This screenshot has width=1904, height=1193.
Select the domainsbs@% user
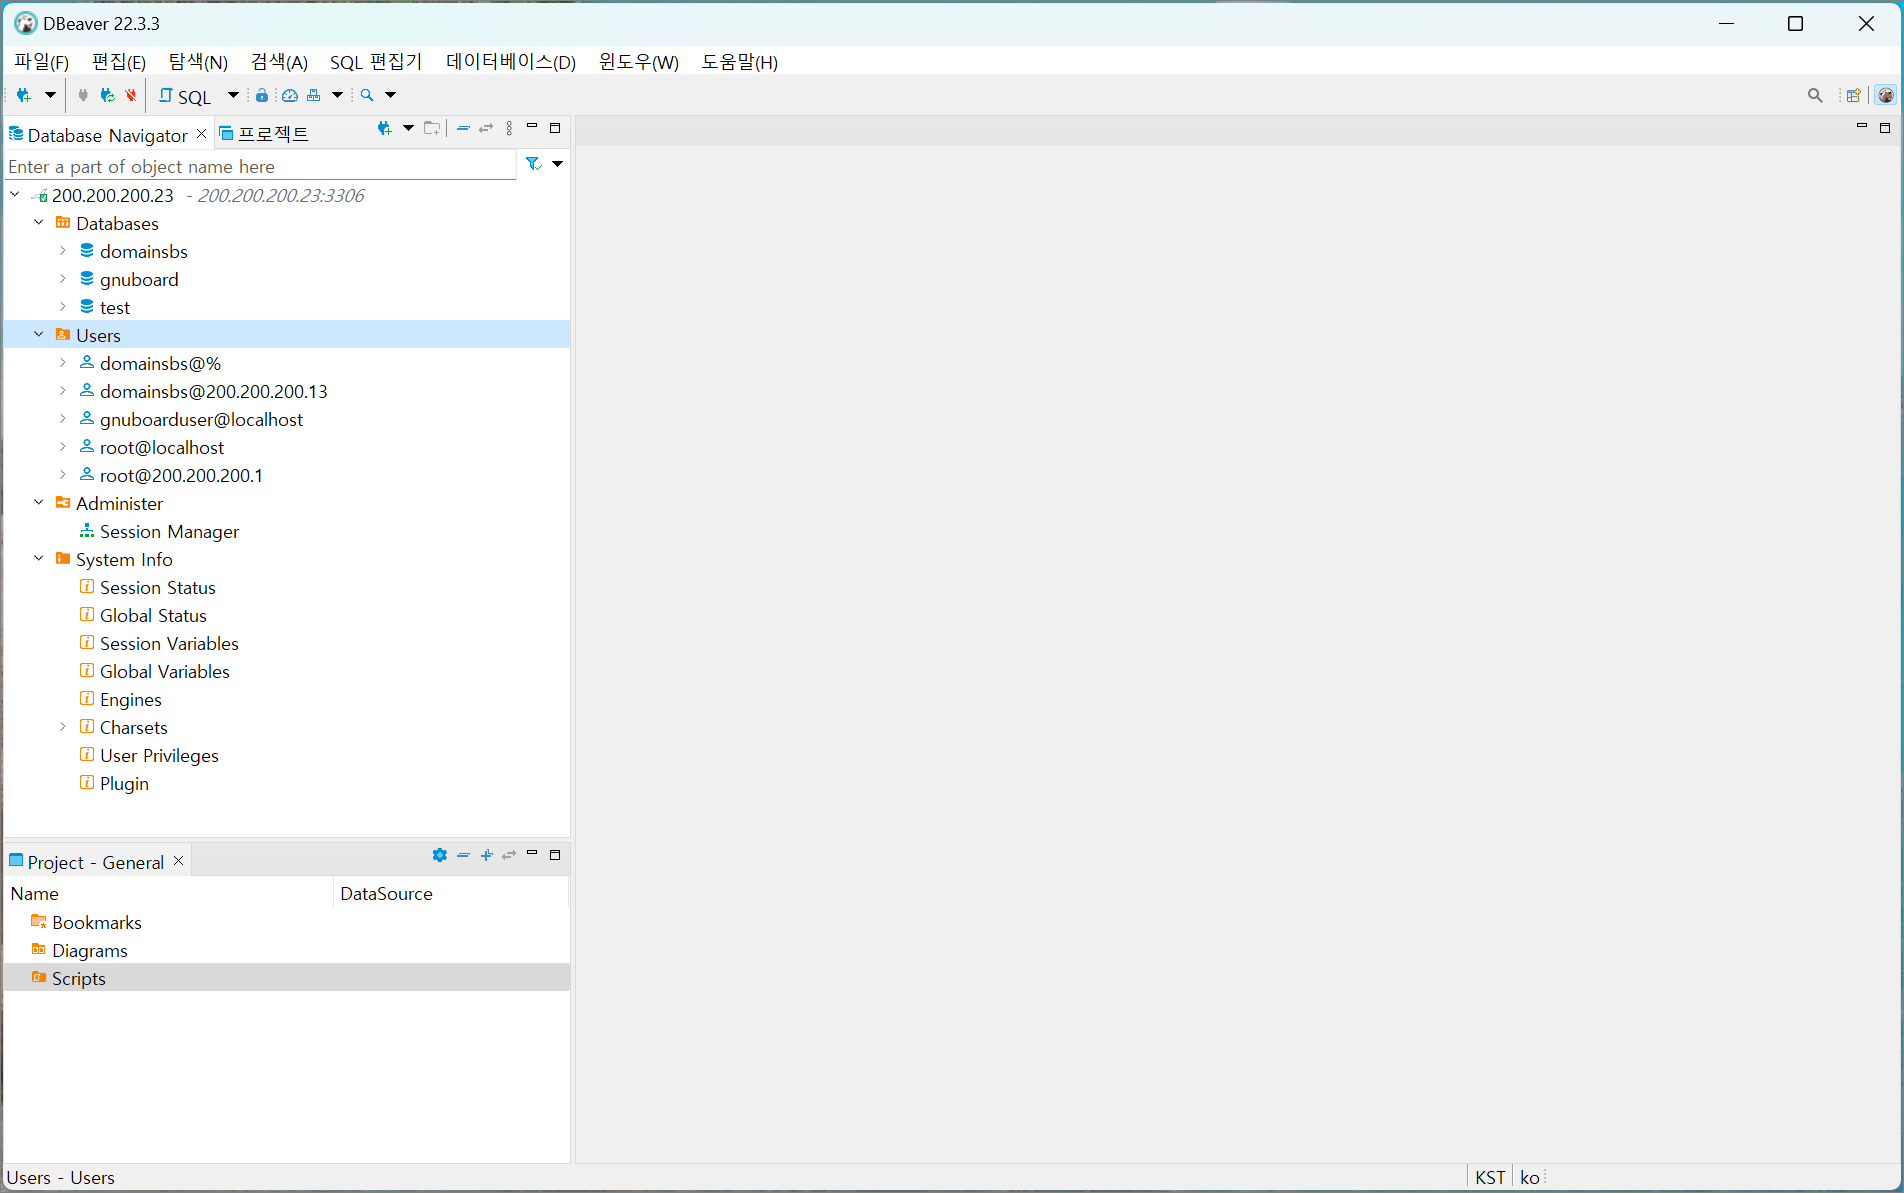[160, 364]
